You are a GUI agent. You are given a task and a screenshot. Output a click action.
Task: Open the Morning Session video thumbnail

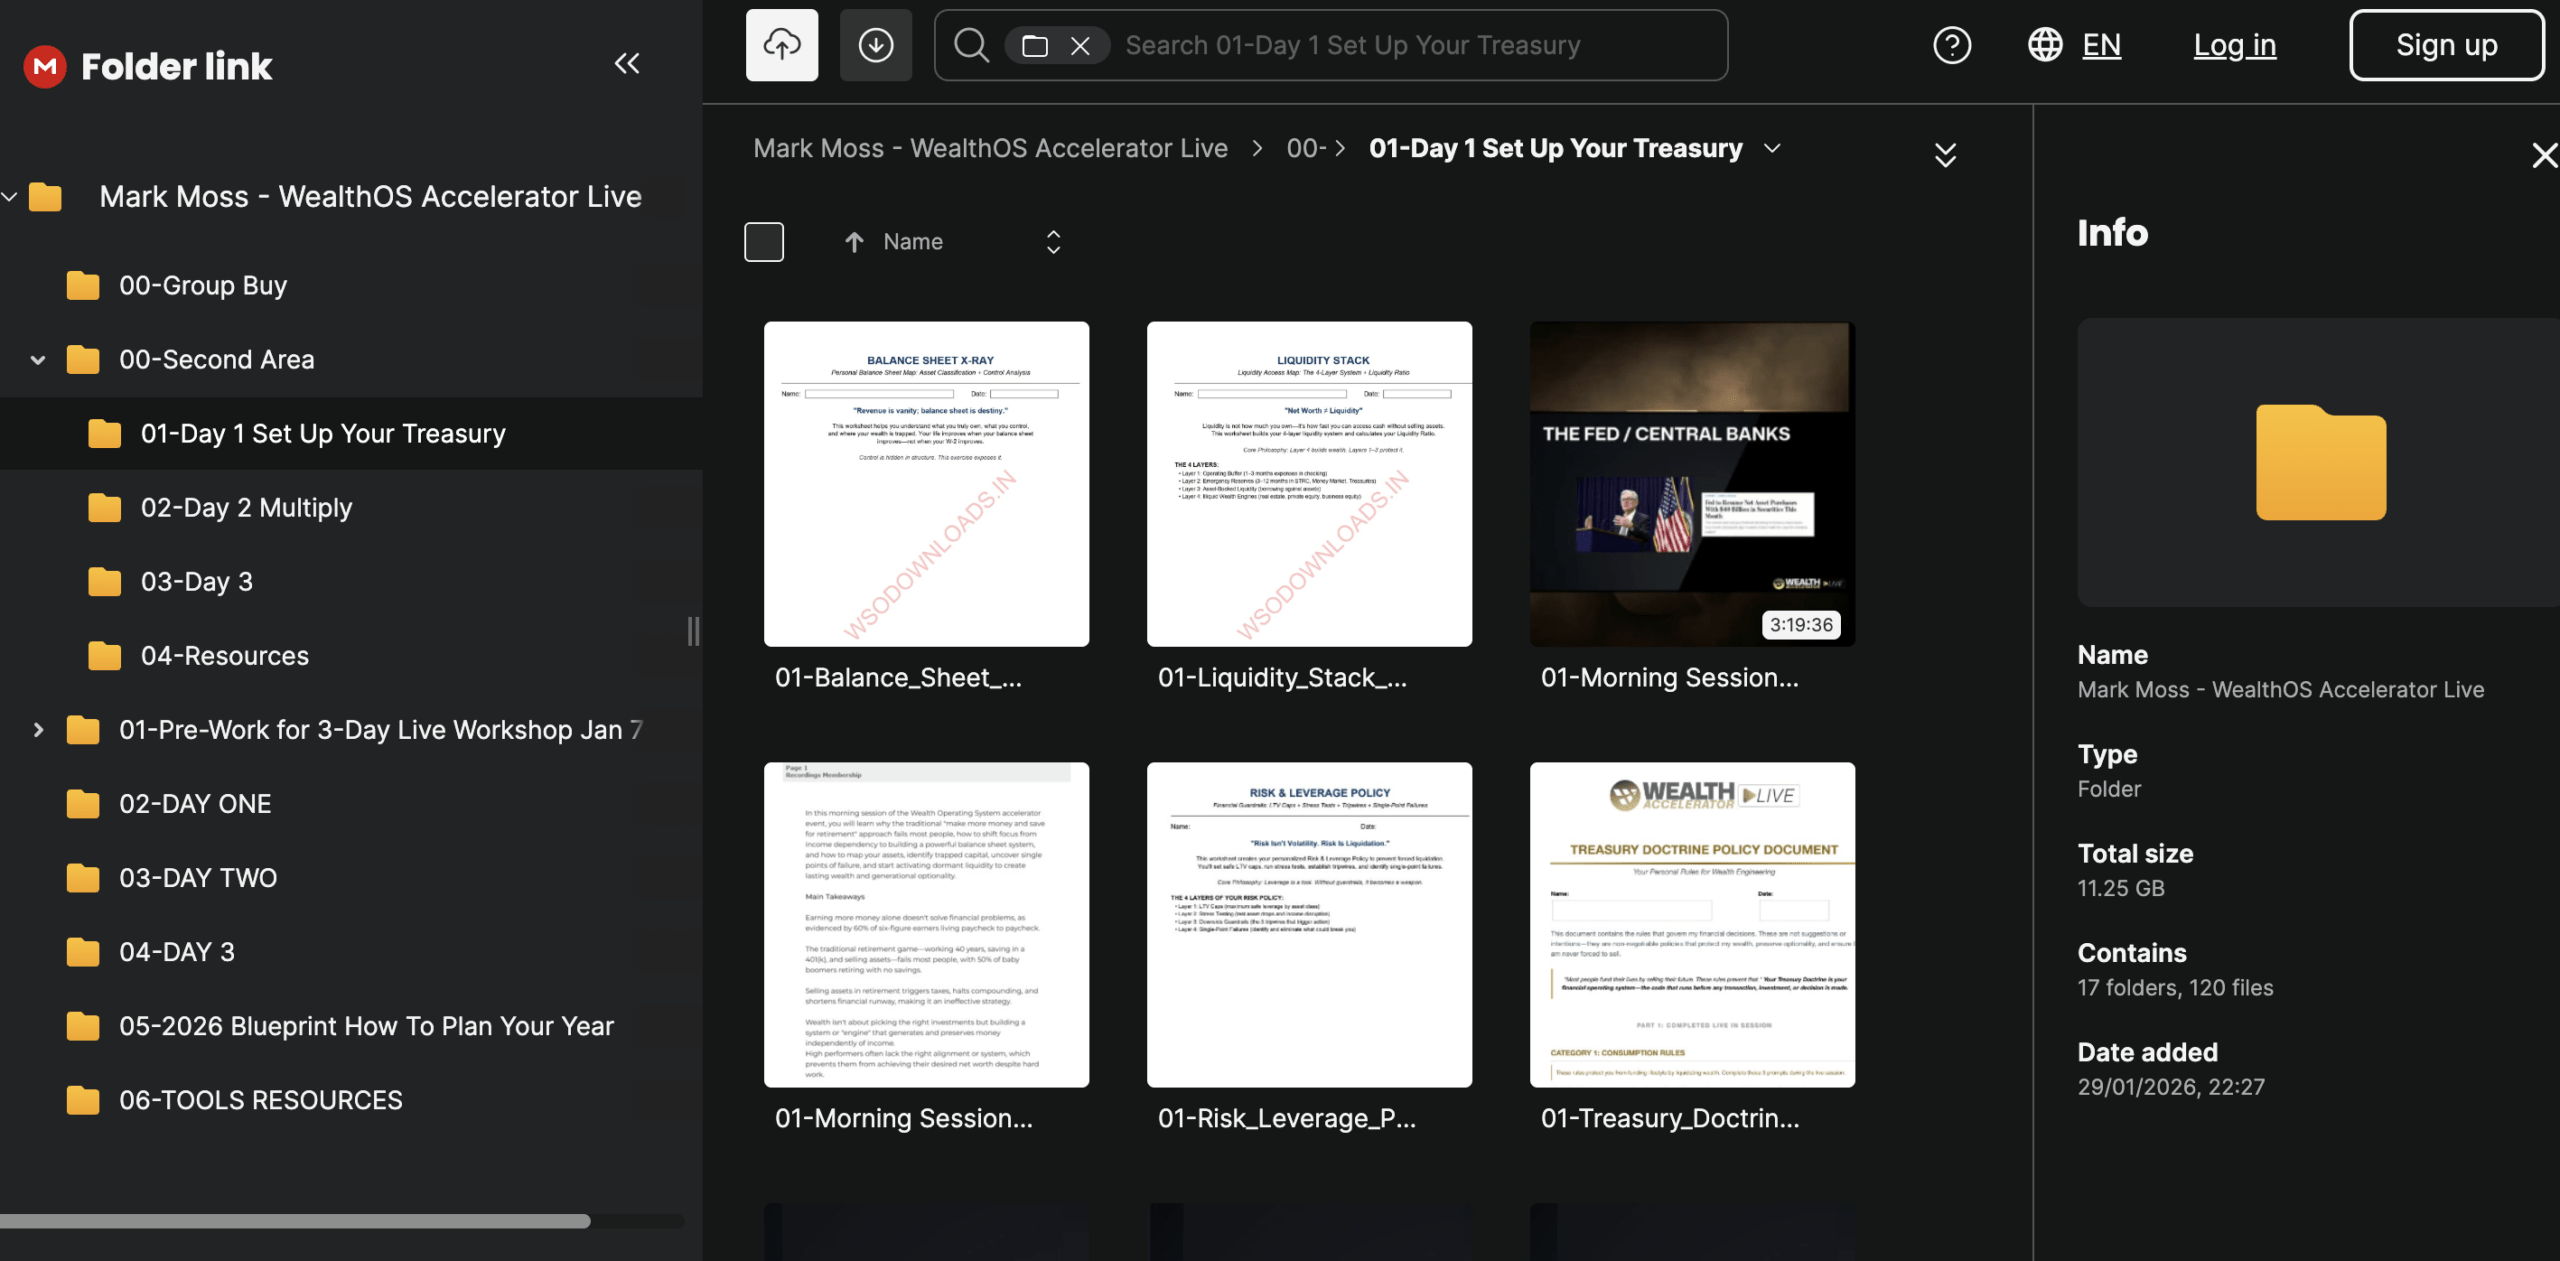1692,484
